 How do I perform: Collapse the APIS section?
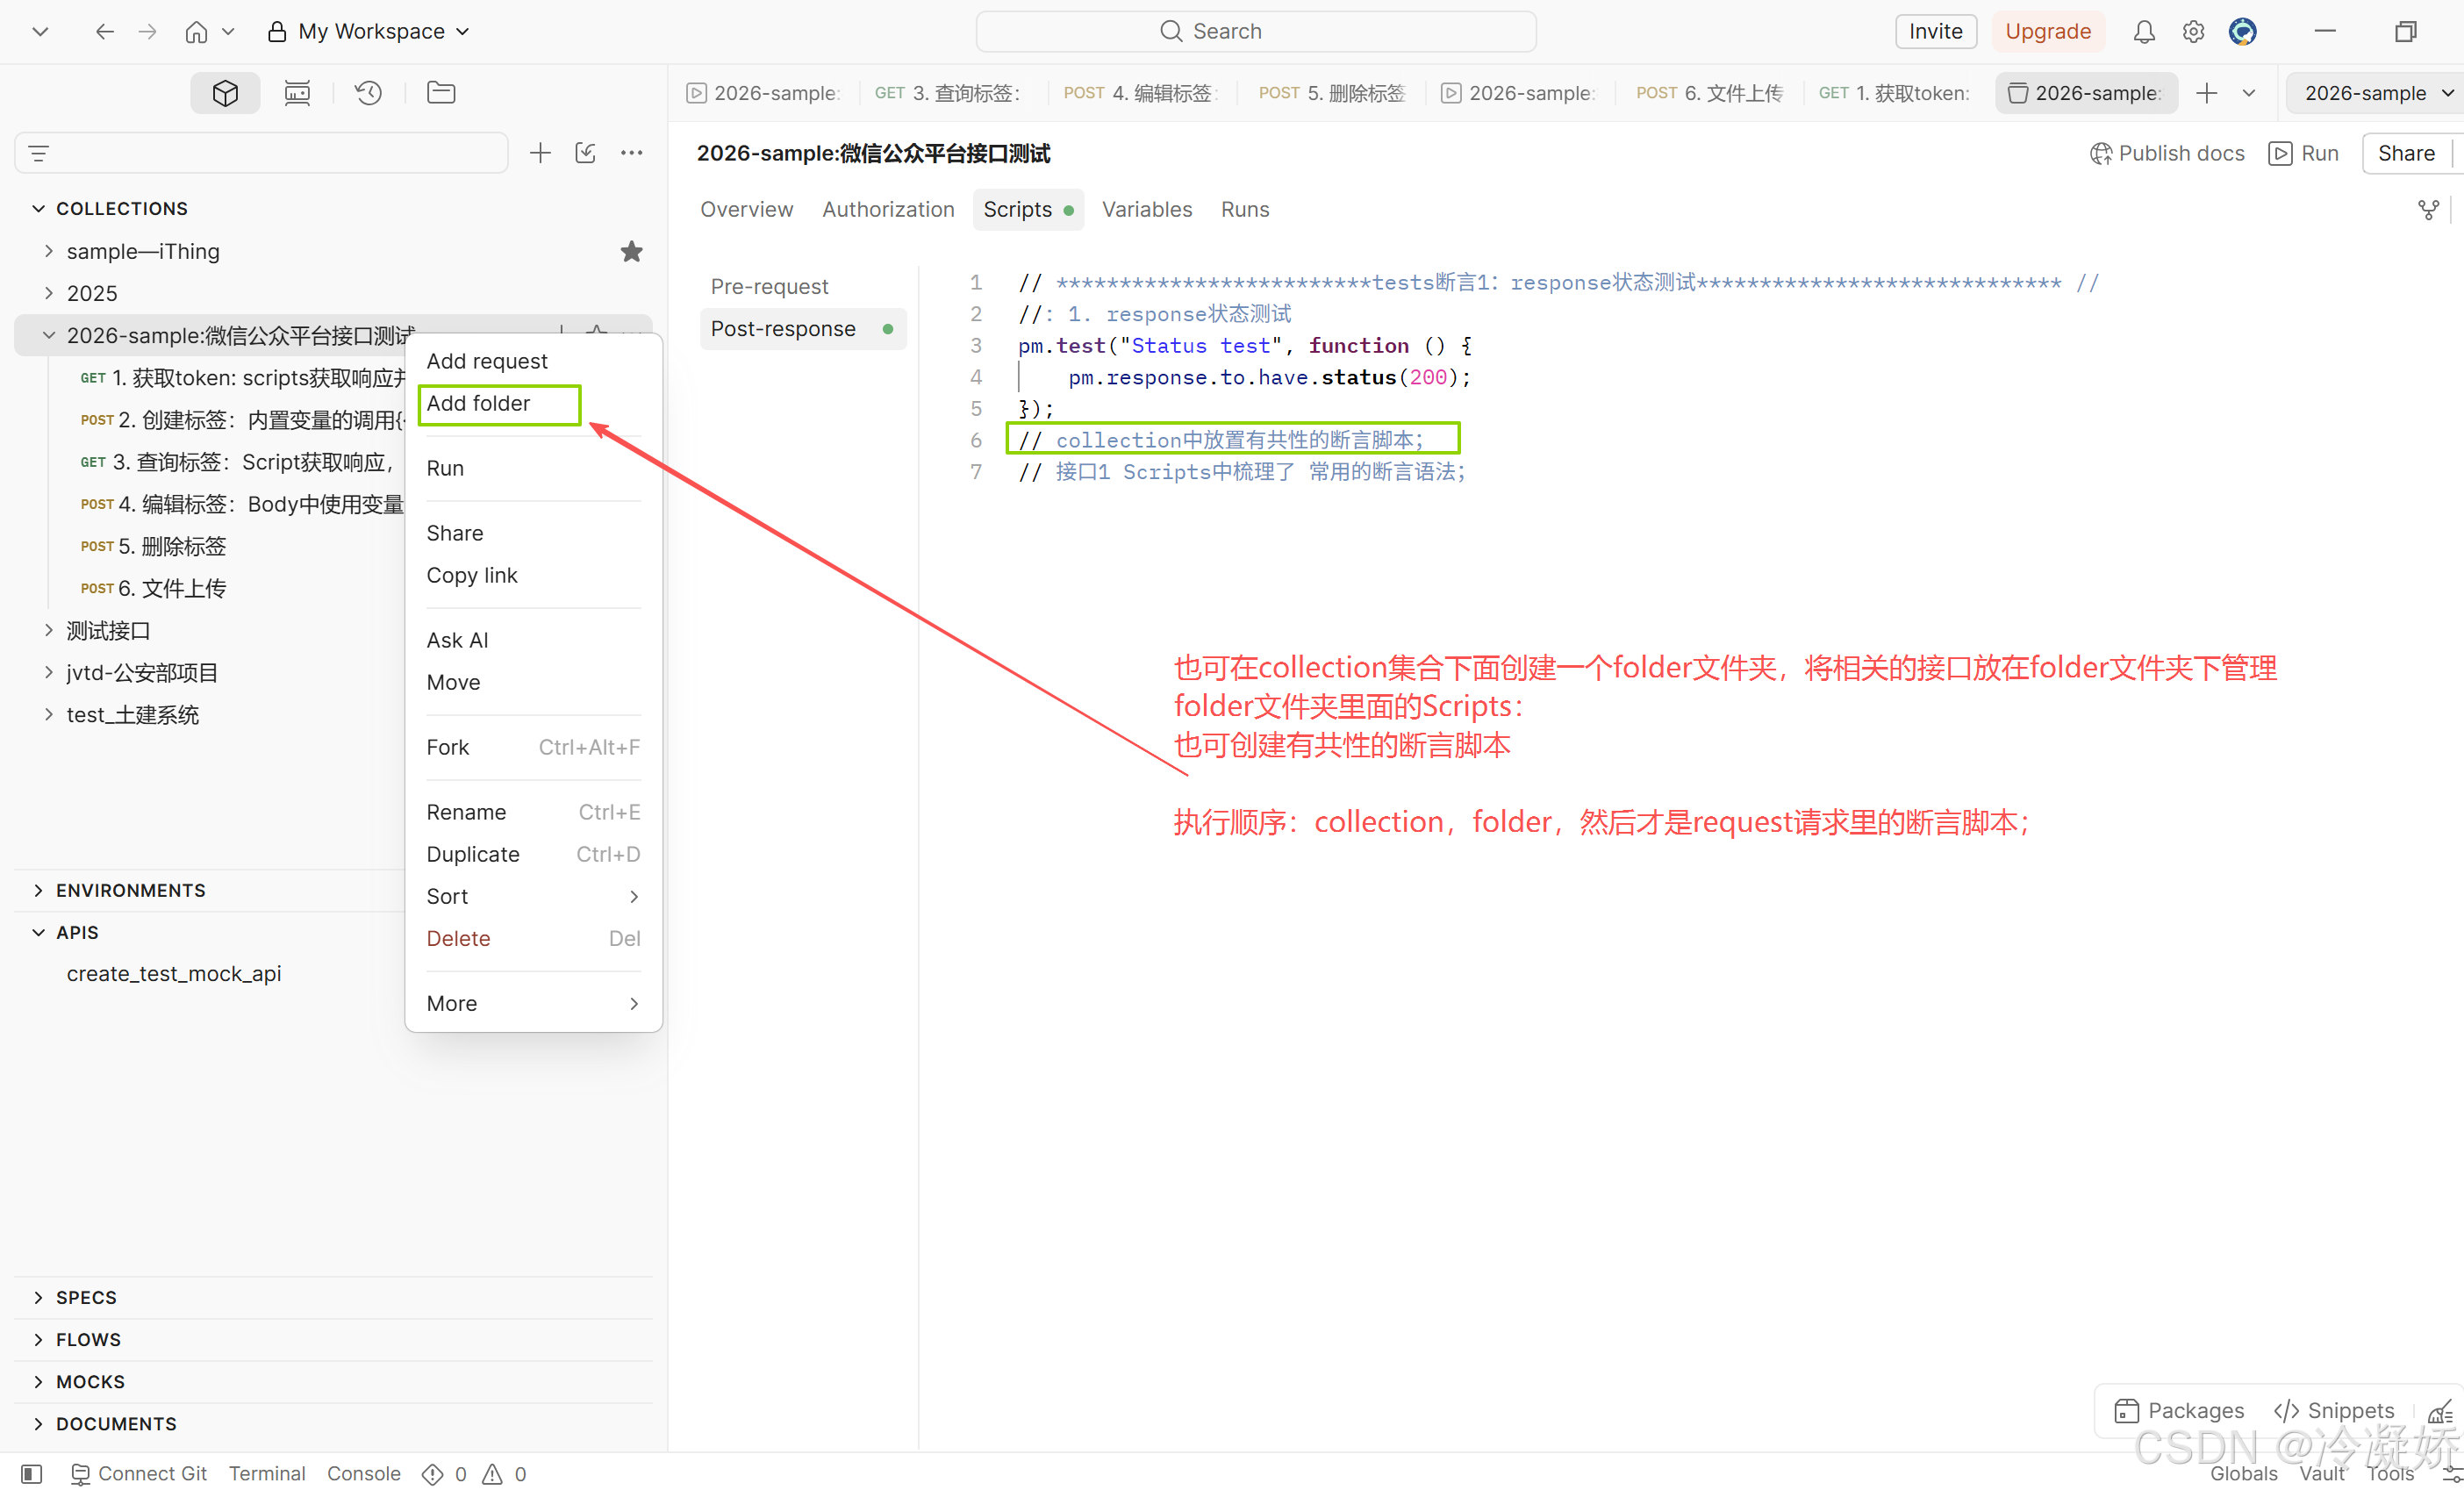click(x=38, y=932)
